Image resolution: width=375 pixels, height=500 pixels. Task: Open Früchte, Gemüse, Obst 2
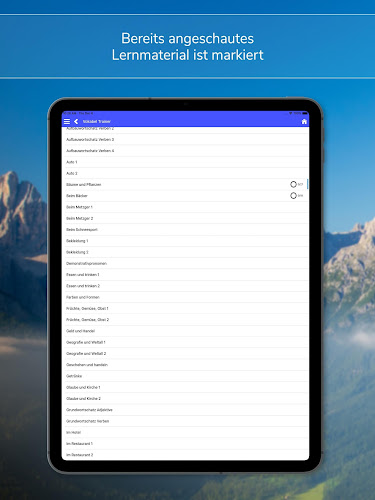point(185,320)
